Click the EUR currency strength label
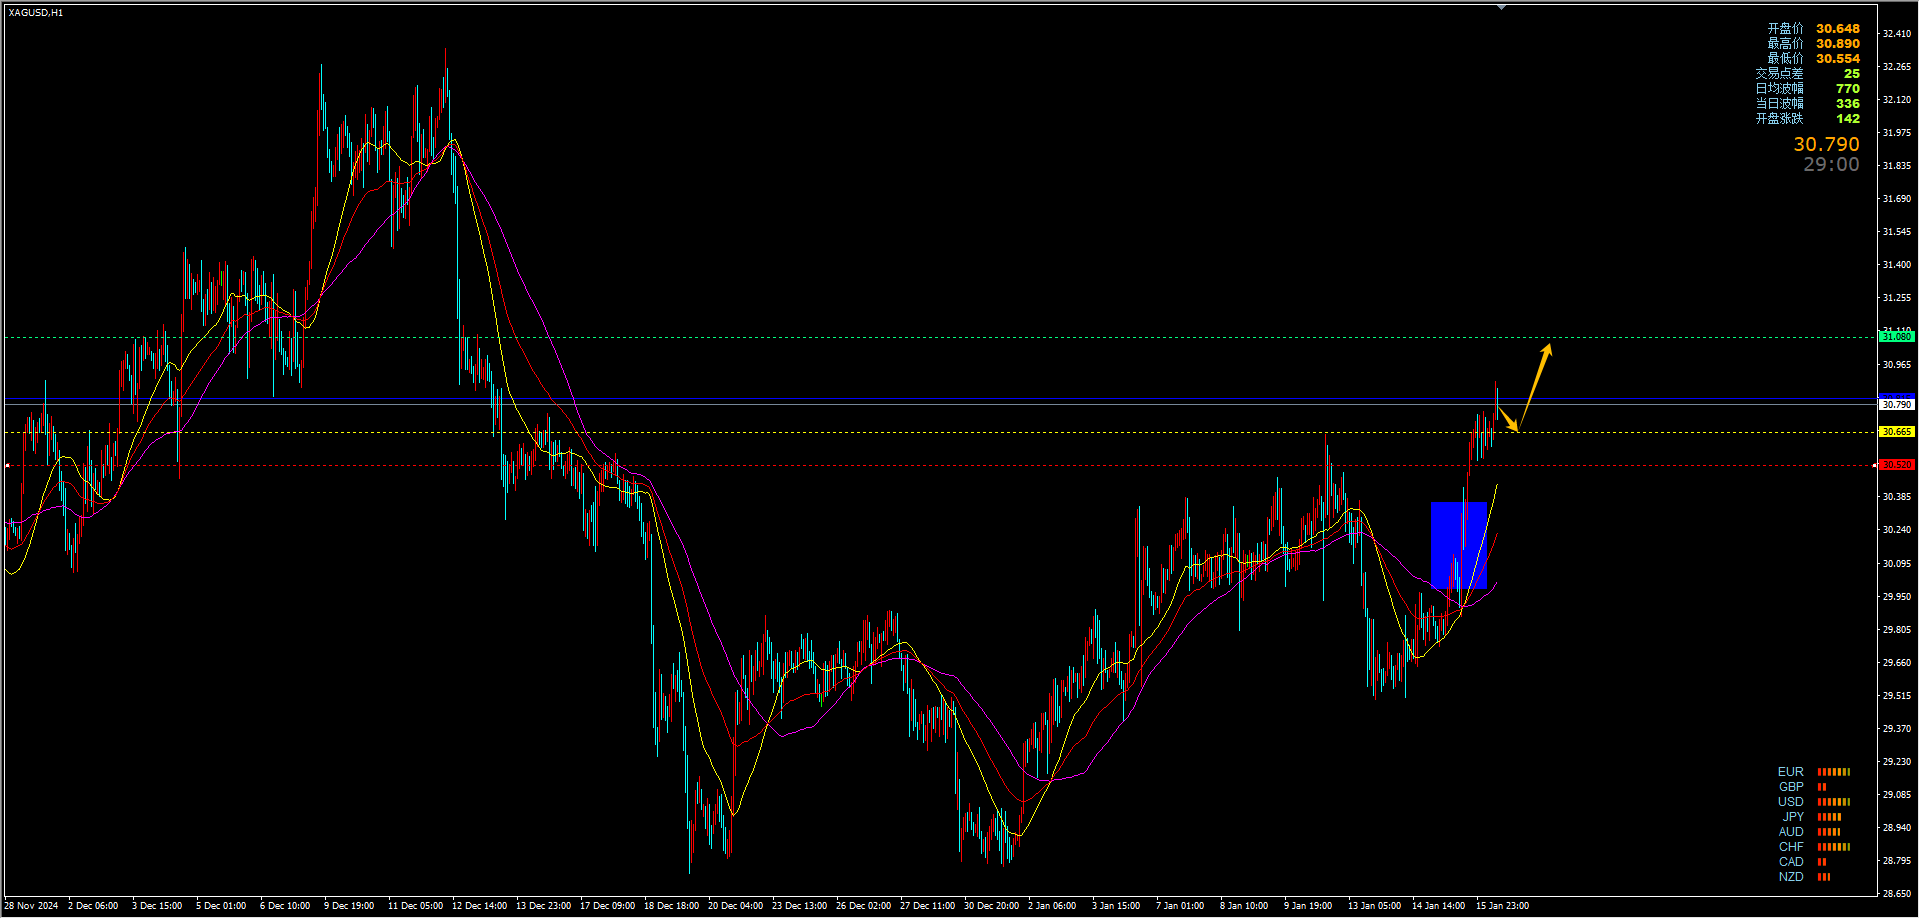Image resolution: width=1920 pixels, height=919 pixels. click(x=1790, y=772)
